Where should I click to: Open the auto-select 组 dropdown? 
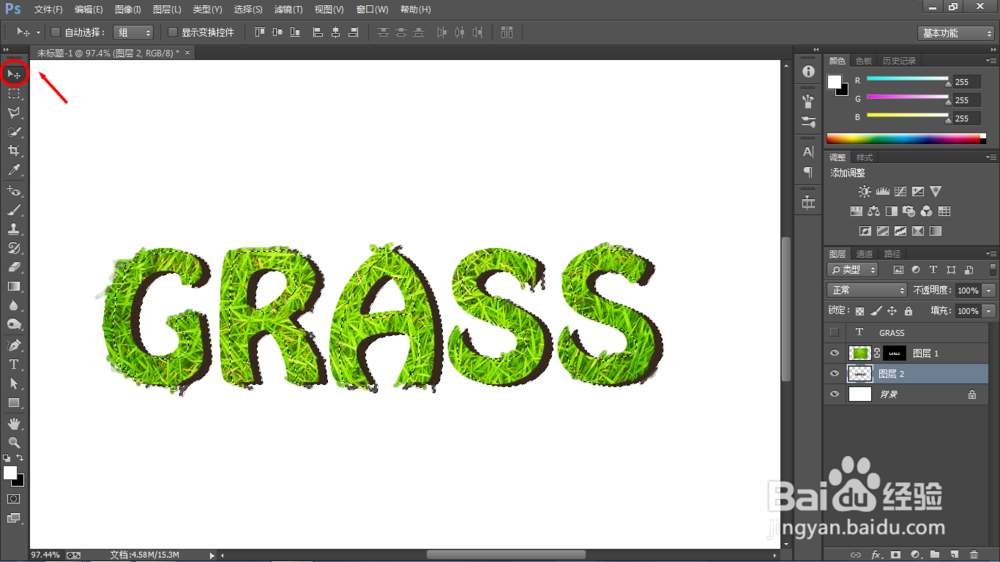[x=133, y=33]
